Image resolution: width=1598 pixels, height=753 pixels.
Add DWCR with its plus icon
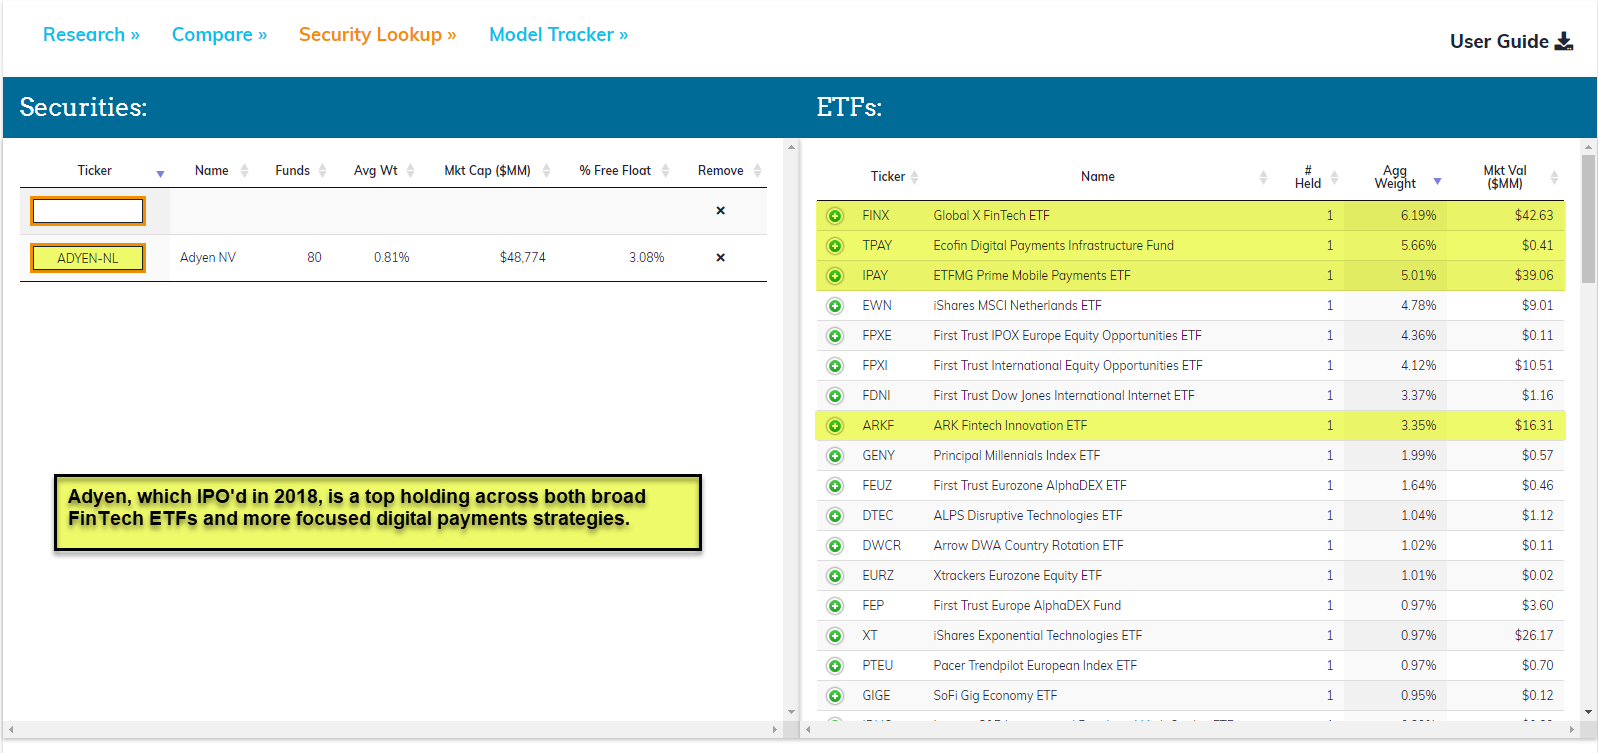[x=835, y=546]
